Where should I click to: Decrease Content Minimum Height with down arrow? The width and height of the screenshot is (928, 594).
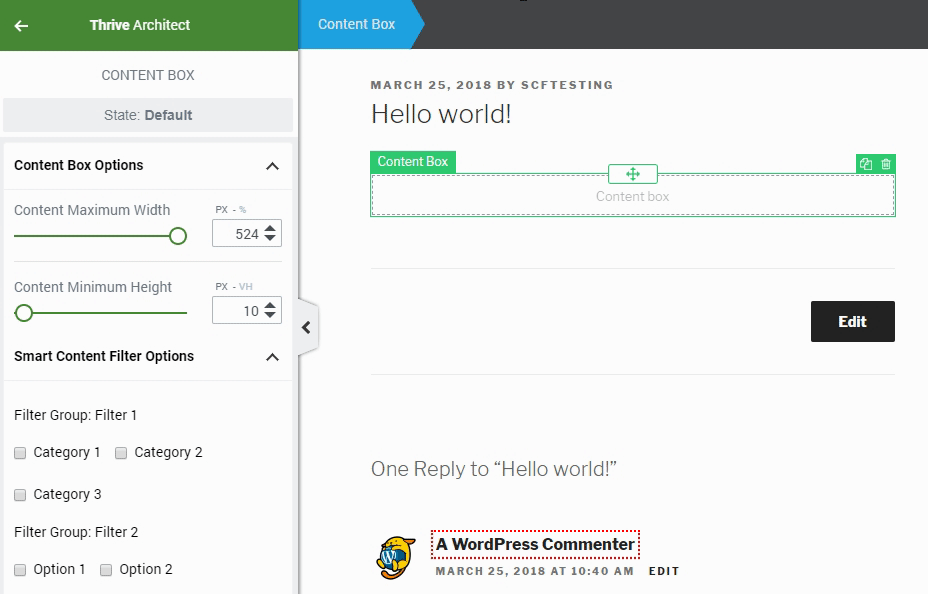[270, 315]
